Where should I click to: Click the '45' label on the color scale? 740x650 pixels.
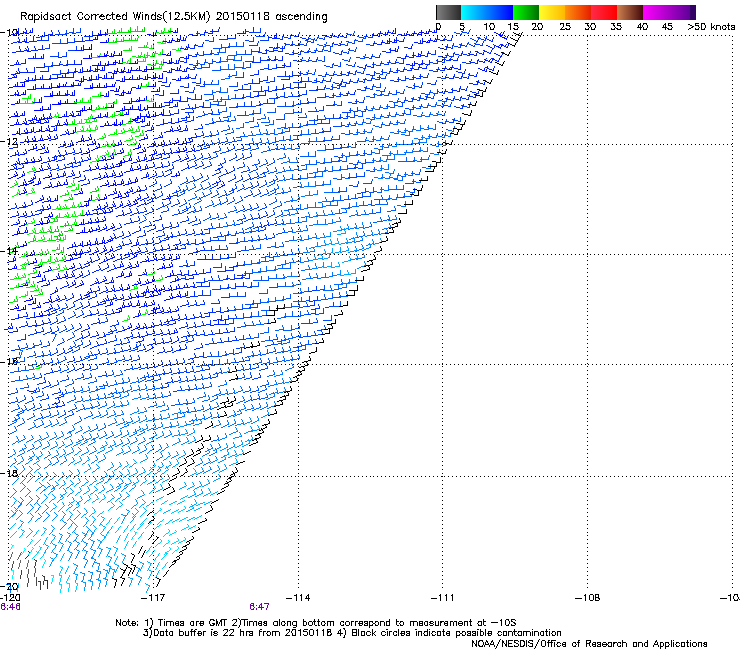pos(667,27)
